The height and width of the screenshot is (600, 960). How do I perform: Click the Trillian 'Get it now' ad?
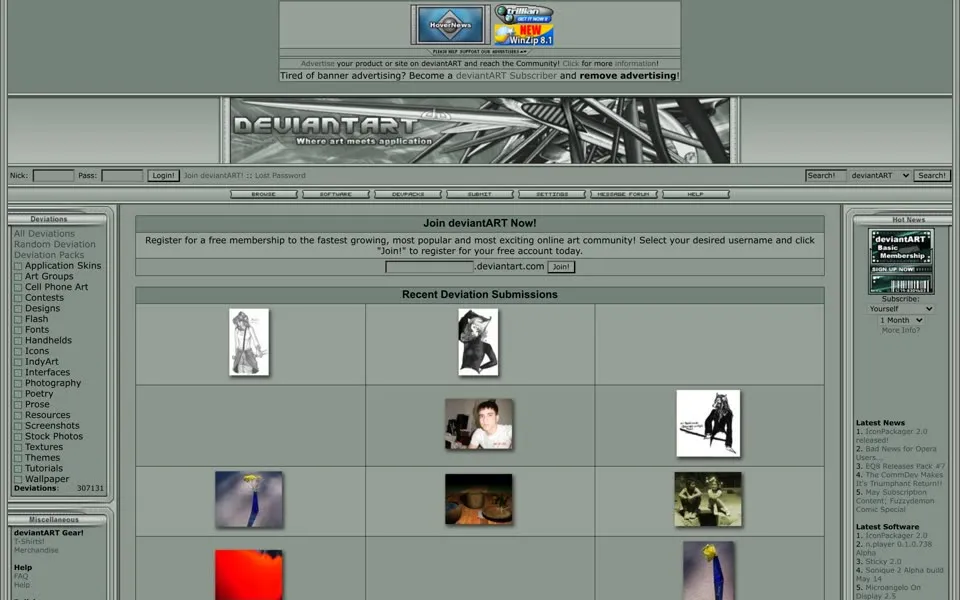click(524, 13)
